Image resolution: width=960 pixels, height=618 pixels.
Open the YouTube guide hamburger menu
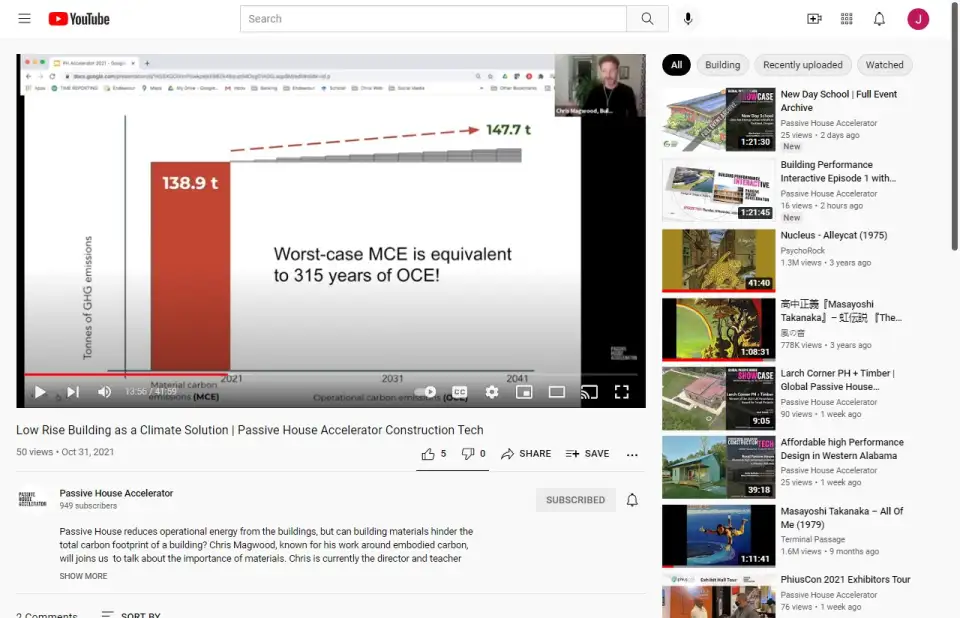(x=24, y=19)
